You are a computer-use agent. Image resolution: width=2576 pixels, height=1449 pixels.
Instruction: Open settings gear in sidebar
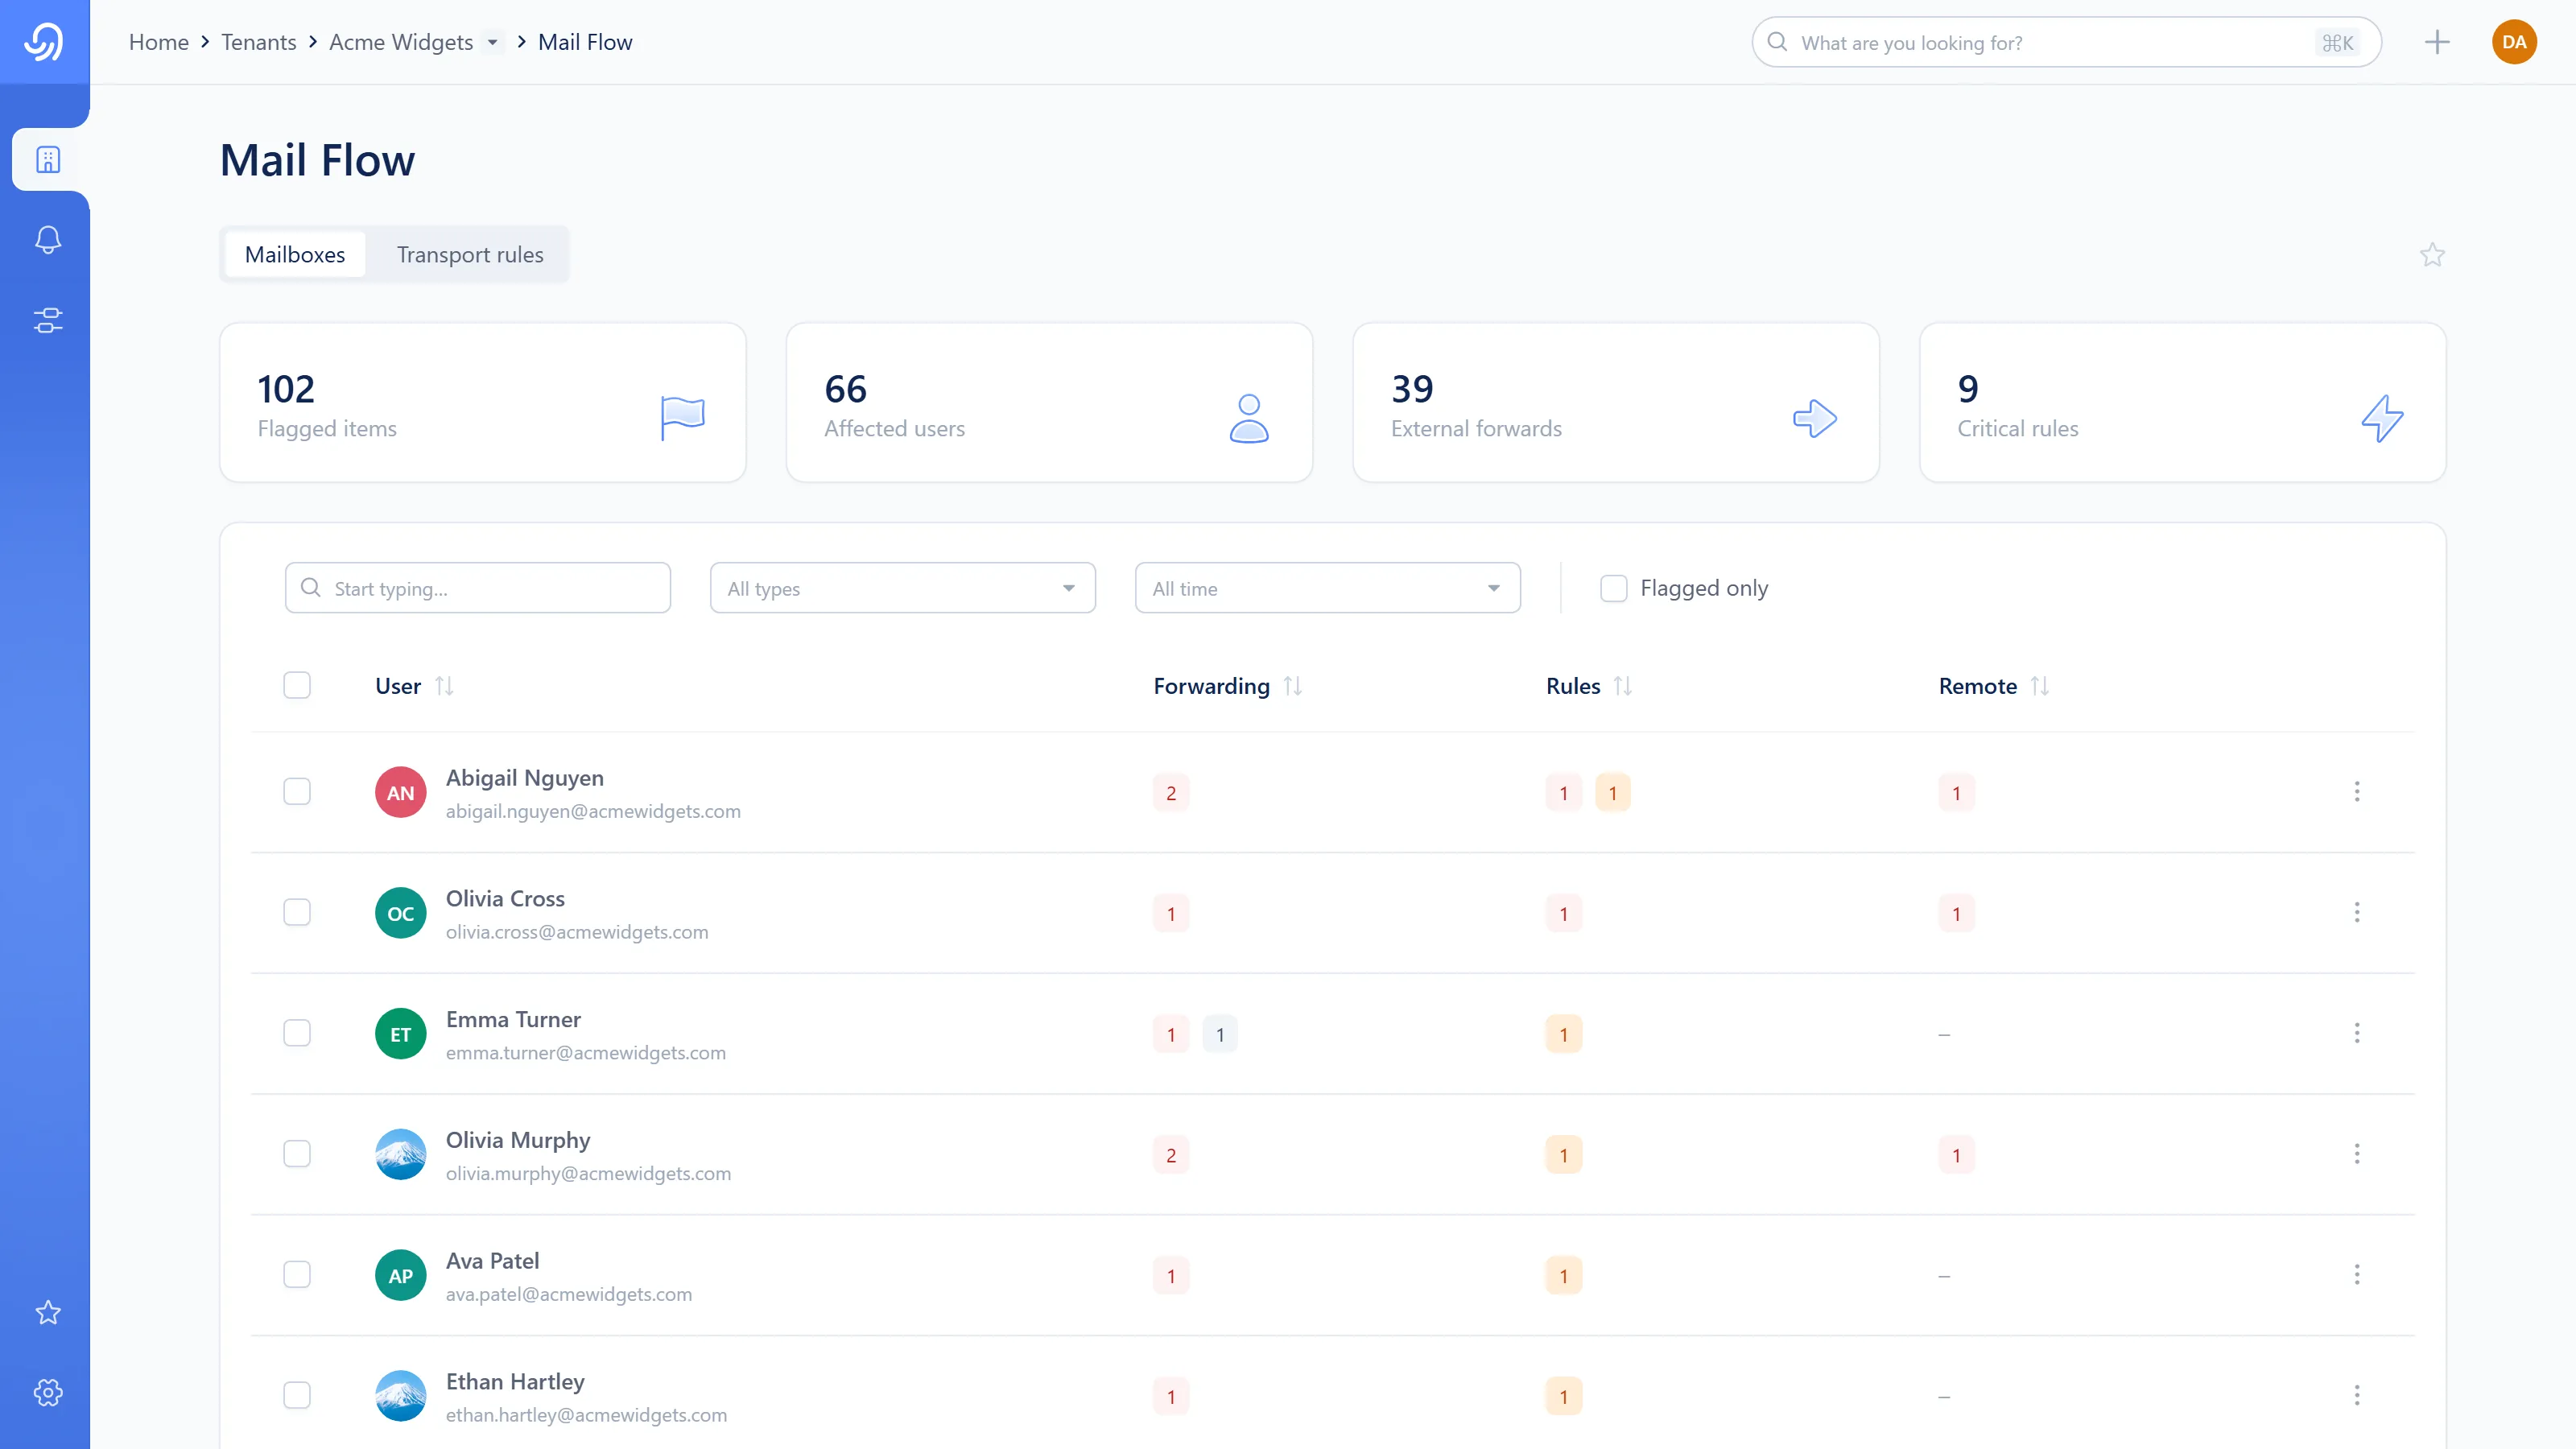(x=48, y=1392)
